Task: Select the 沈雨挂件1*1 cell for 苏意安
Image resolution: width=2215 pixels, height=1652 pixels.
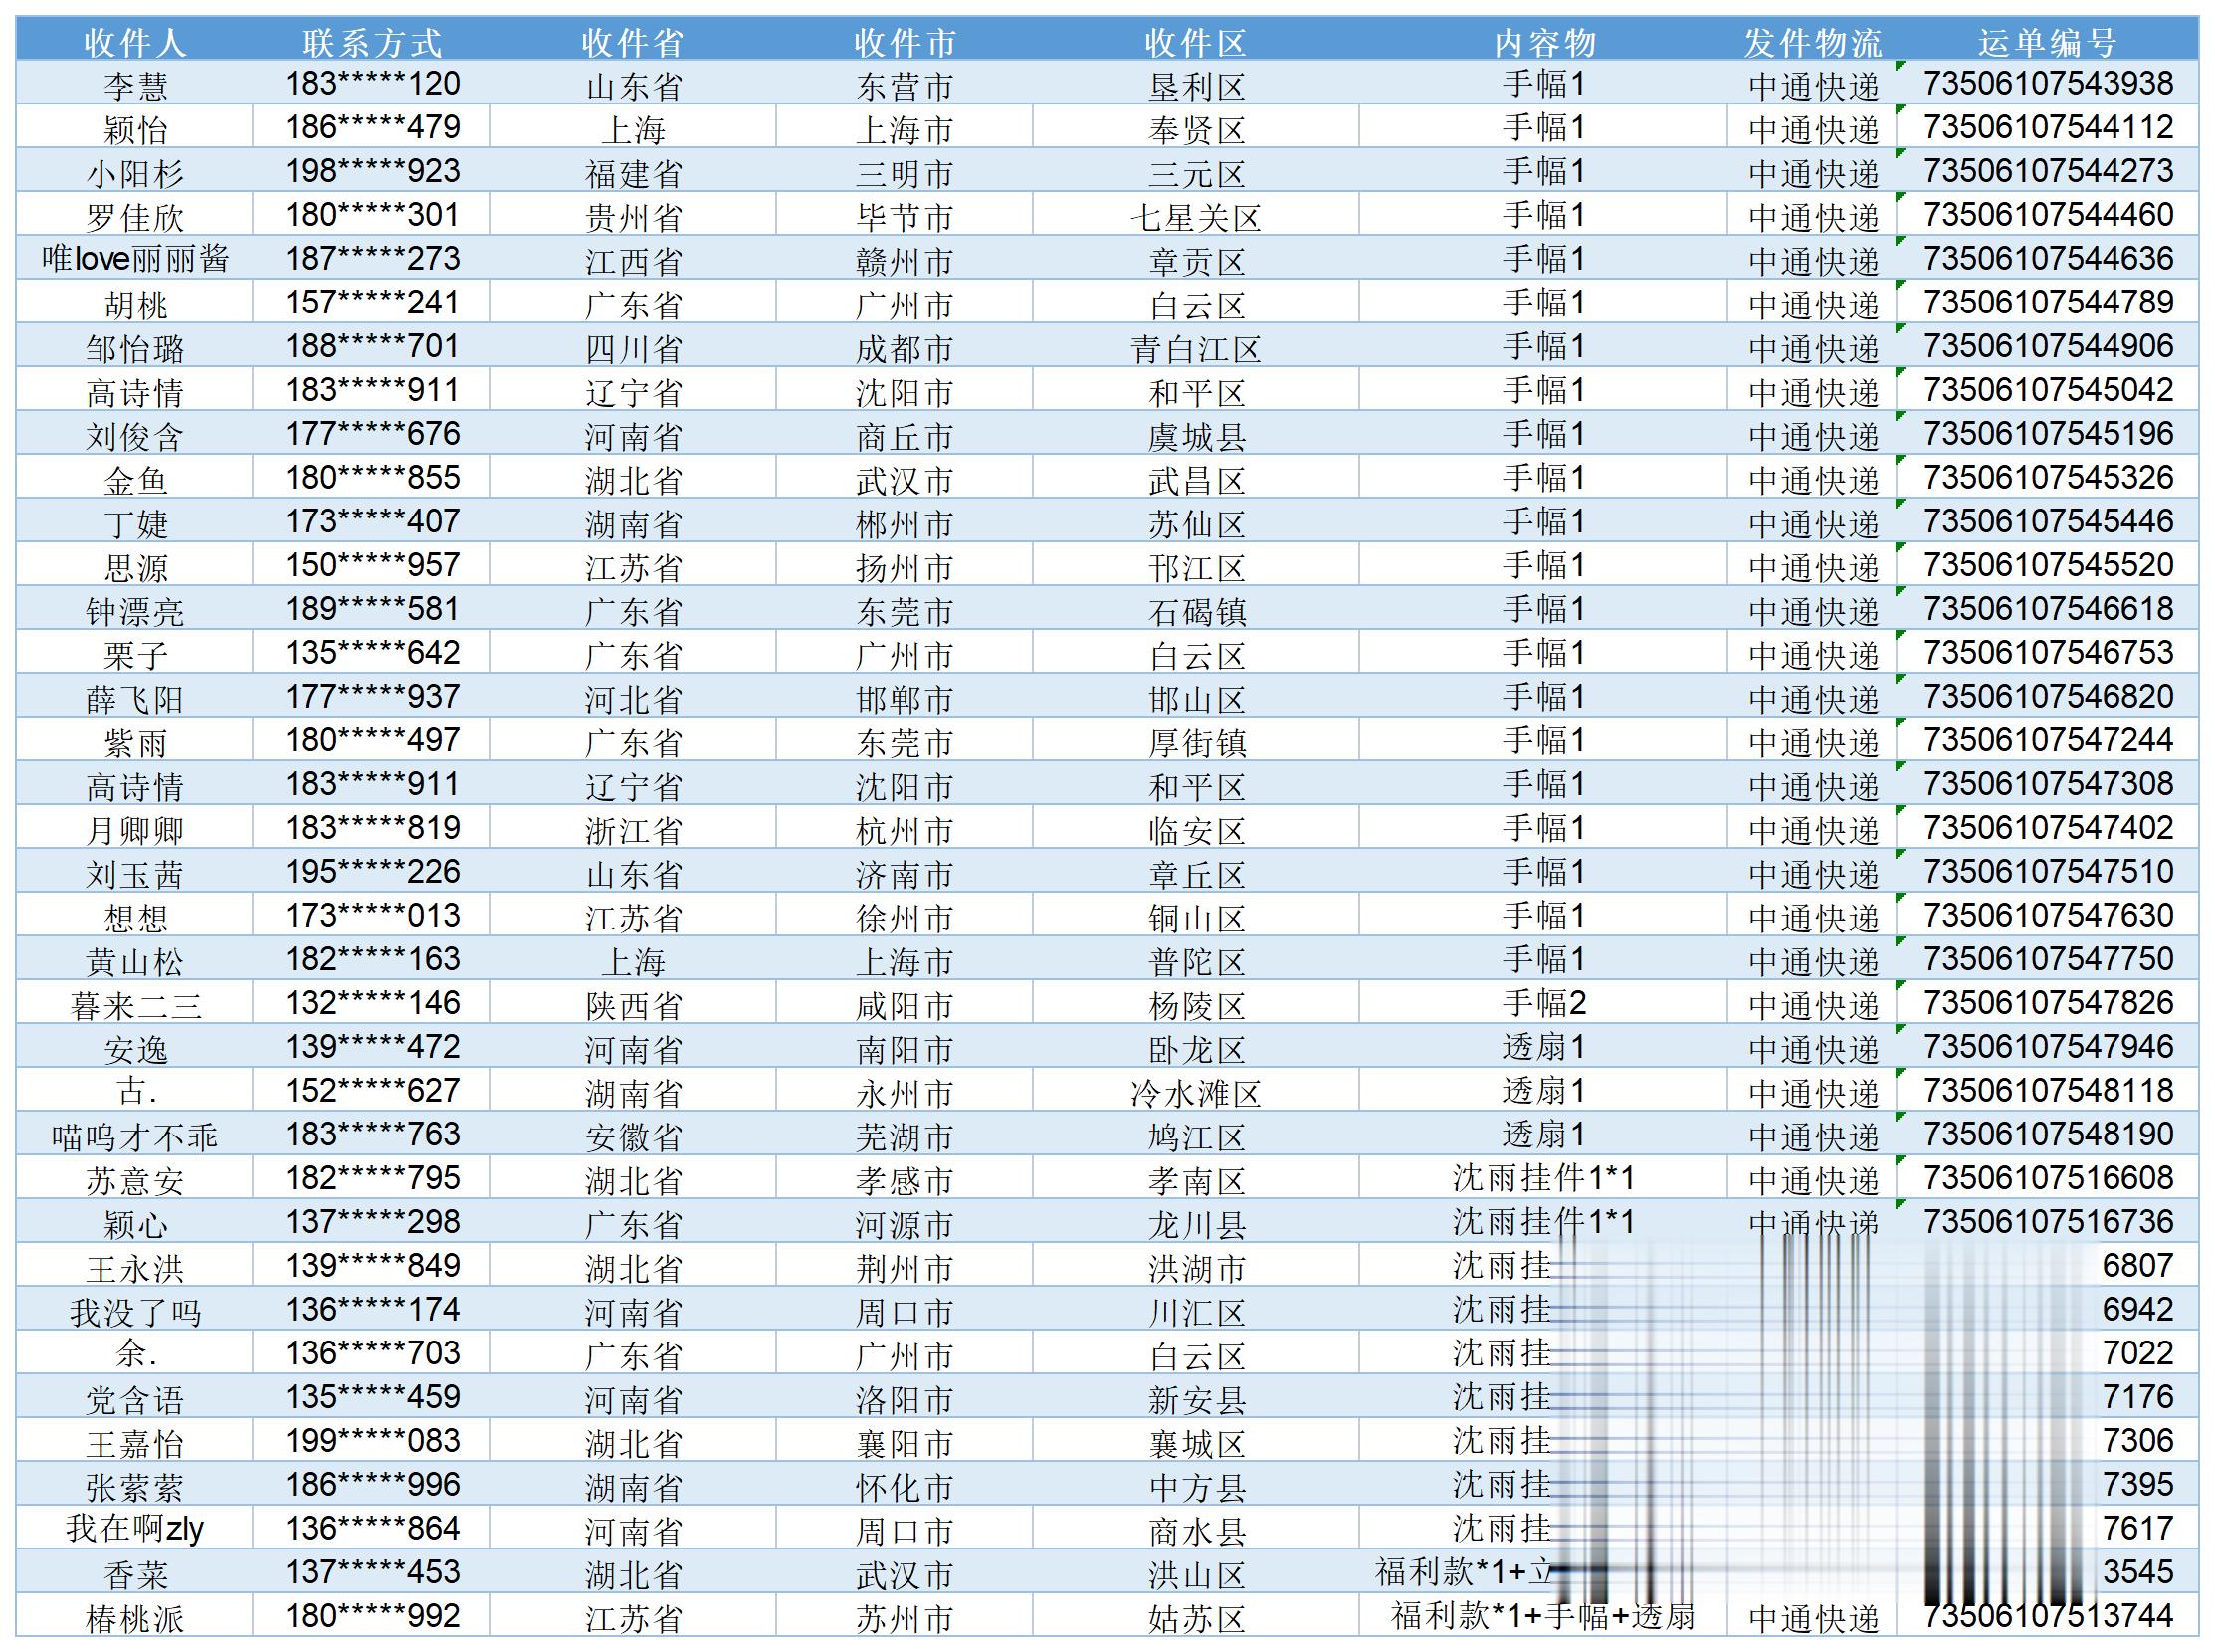Action: coord(1543,1178)
